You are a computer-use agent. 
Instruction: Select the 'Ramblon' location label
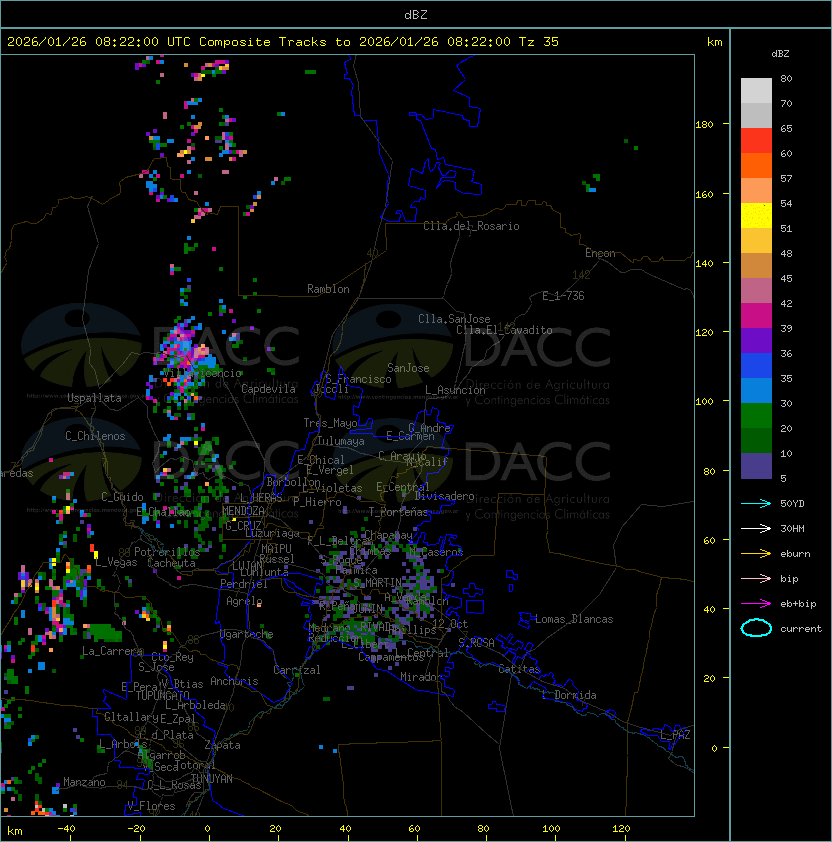pyautogui.click(x=328, y=289)
